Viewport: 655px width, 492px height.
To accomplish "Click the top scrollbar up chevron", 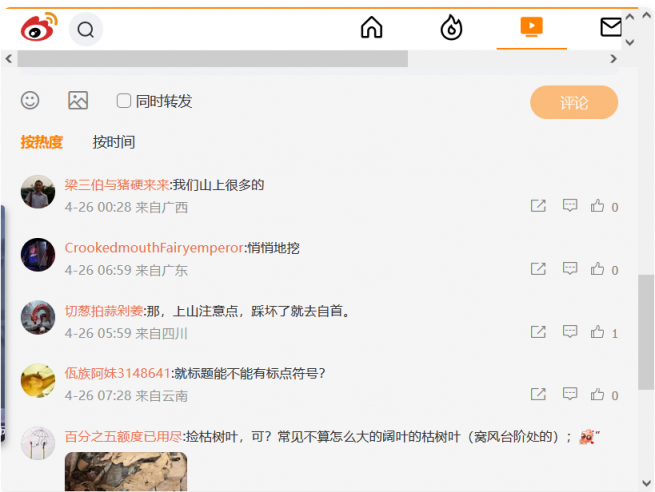I will (x=630, y=17).
